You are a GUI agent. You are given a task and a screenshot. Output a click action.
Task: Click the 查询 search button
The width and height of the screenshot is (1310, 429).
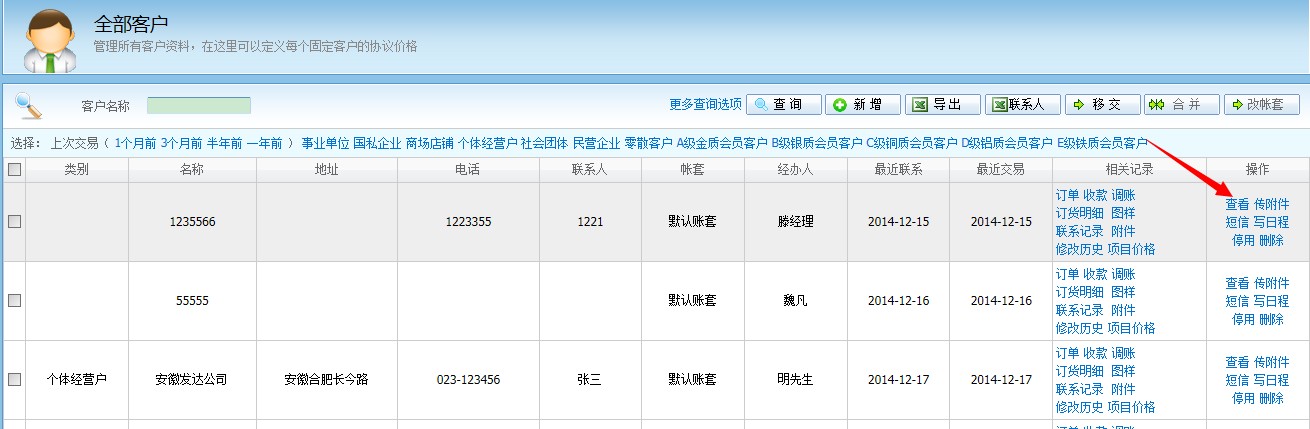784,105
